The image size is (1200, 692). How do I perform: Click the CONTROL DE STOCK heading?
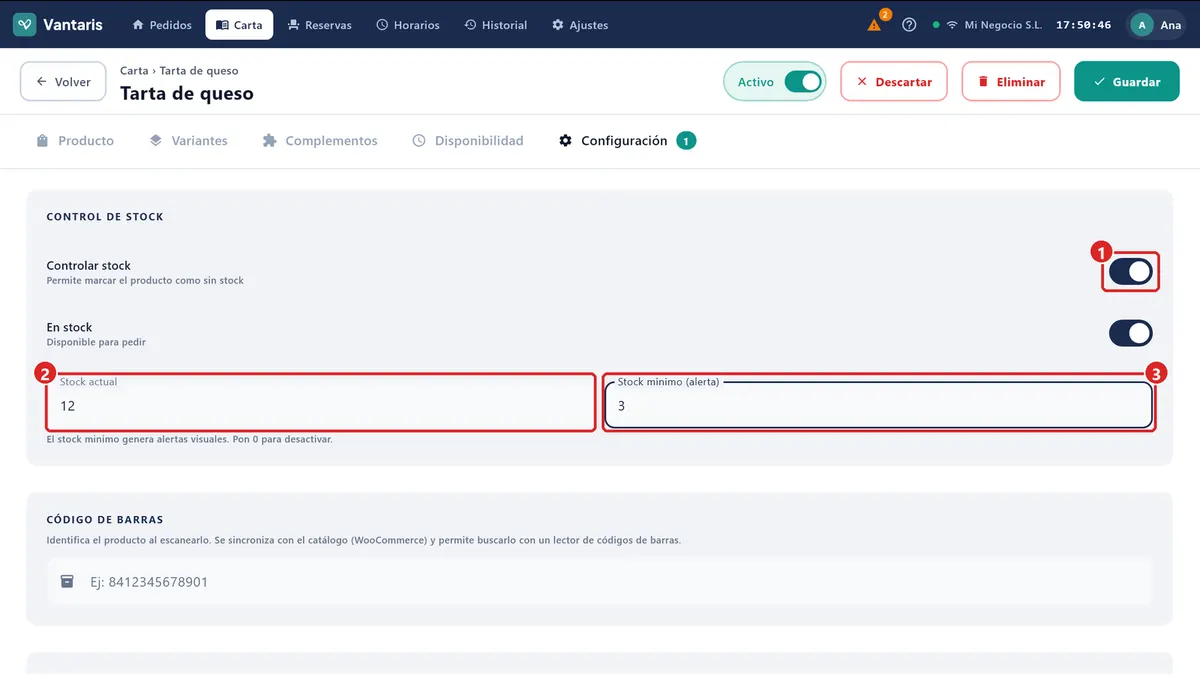[x=105, y=216]
